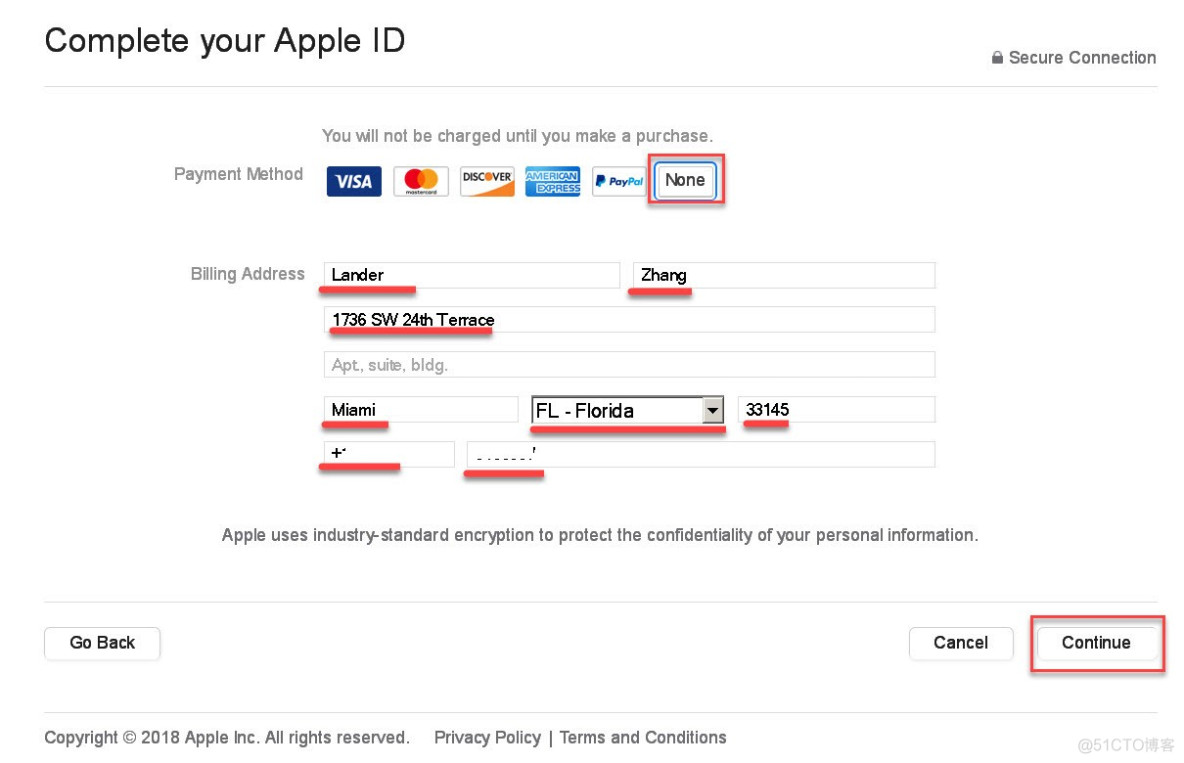This screenshot has width=1184, height=763.
Task: Click the state dropdown arrow button
Action: [712, 410]
